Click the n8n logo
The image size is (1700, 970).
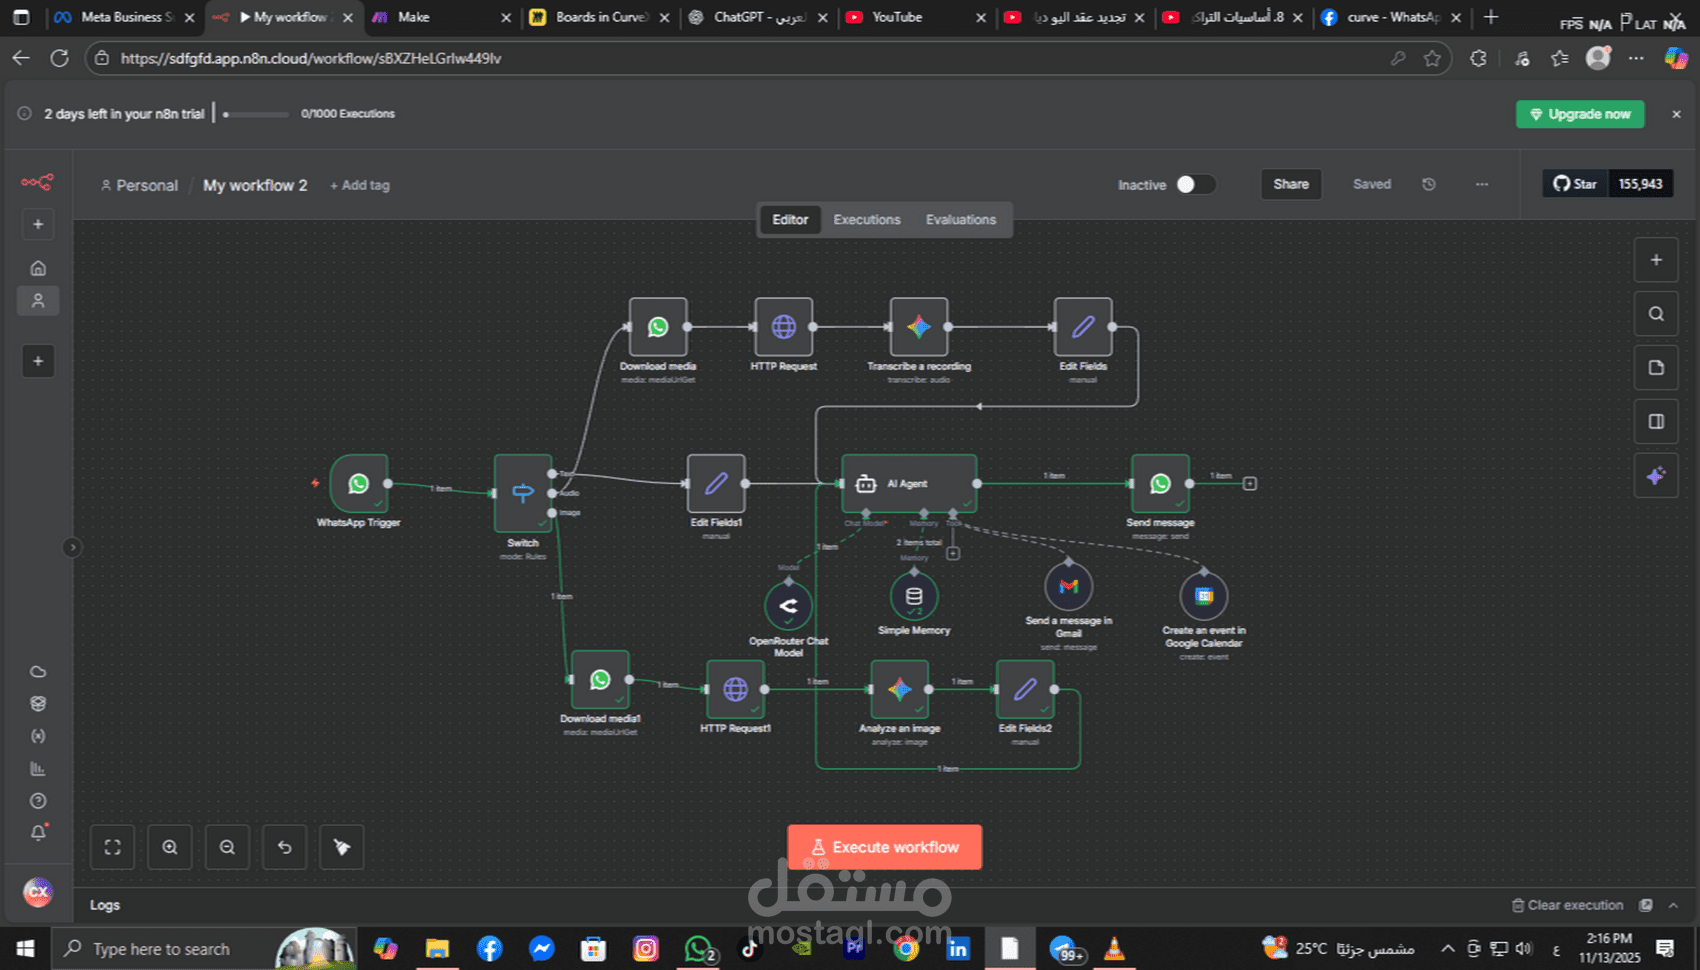point(38,182)
